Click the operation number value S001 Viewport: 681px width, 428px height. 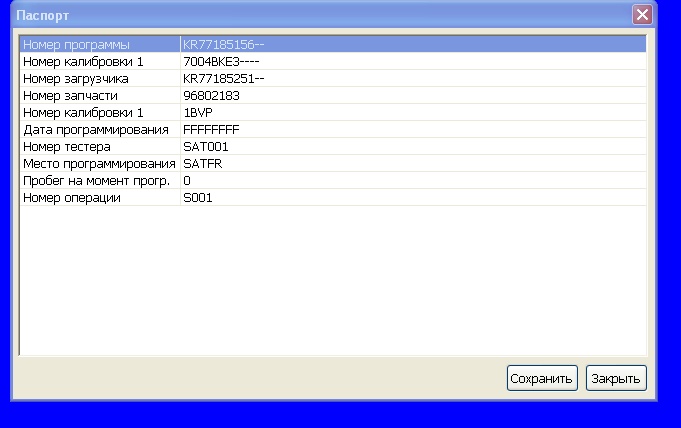[x=198, y=198]
